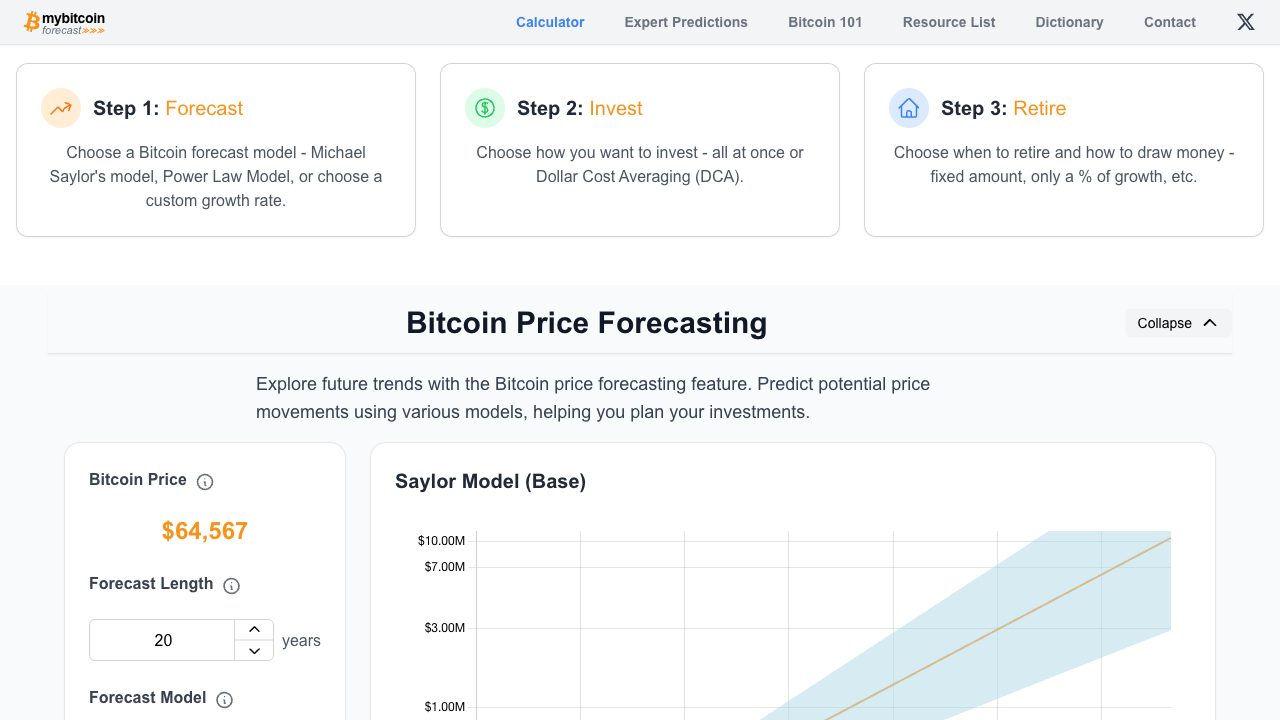Image resolution: width=1280 pixels, height=720 pixels.
Task: Open the Dictionary page
Action: 1069,22
